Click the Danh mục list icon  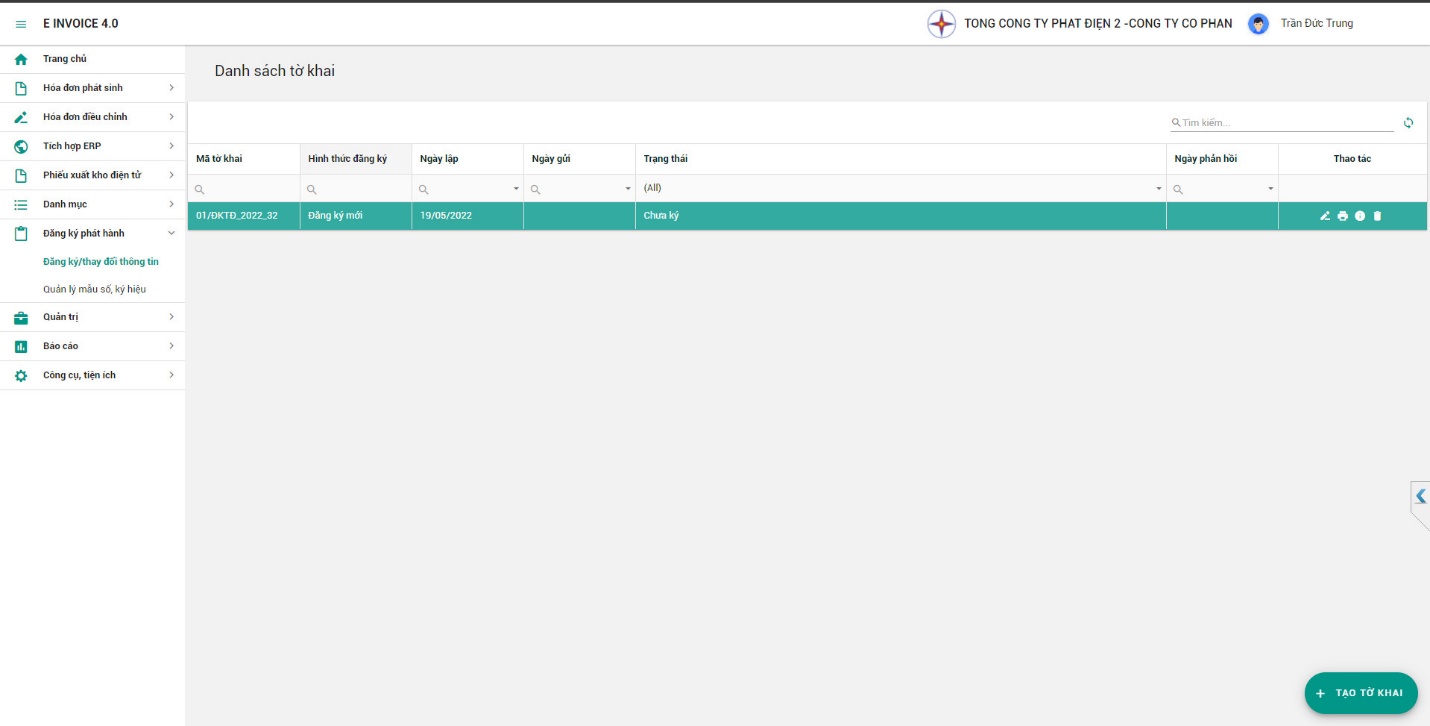tap(21, 205)
